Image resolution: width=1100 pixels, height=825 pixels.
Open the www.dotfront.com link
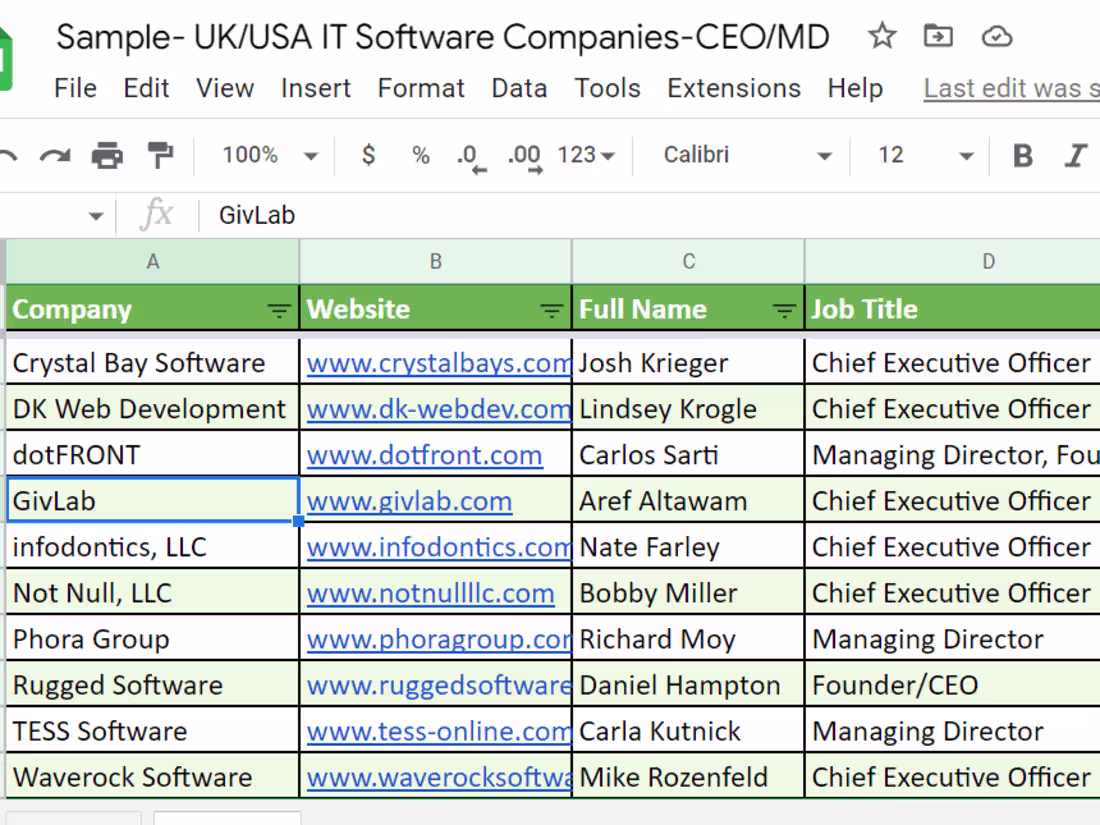(425, 454)
